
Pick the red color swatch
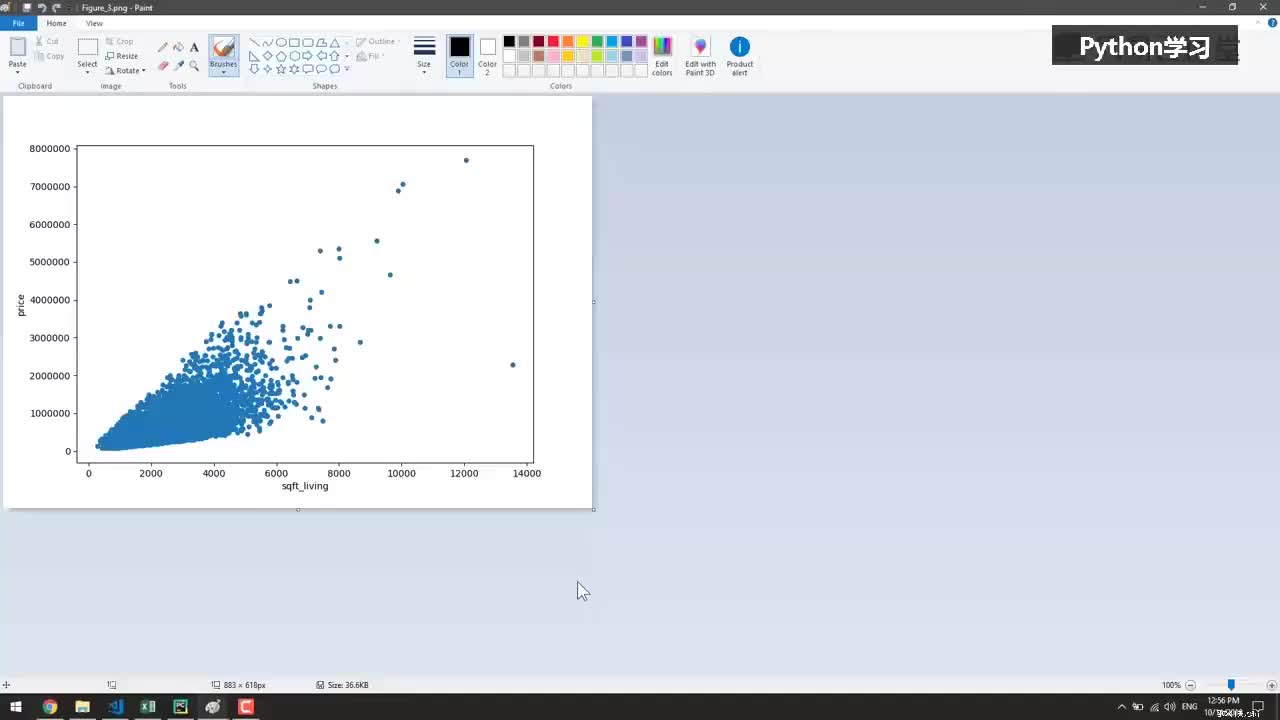(x=553, y=42)
